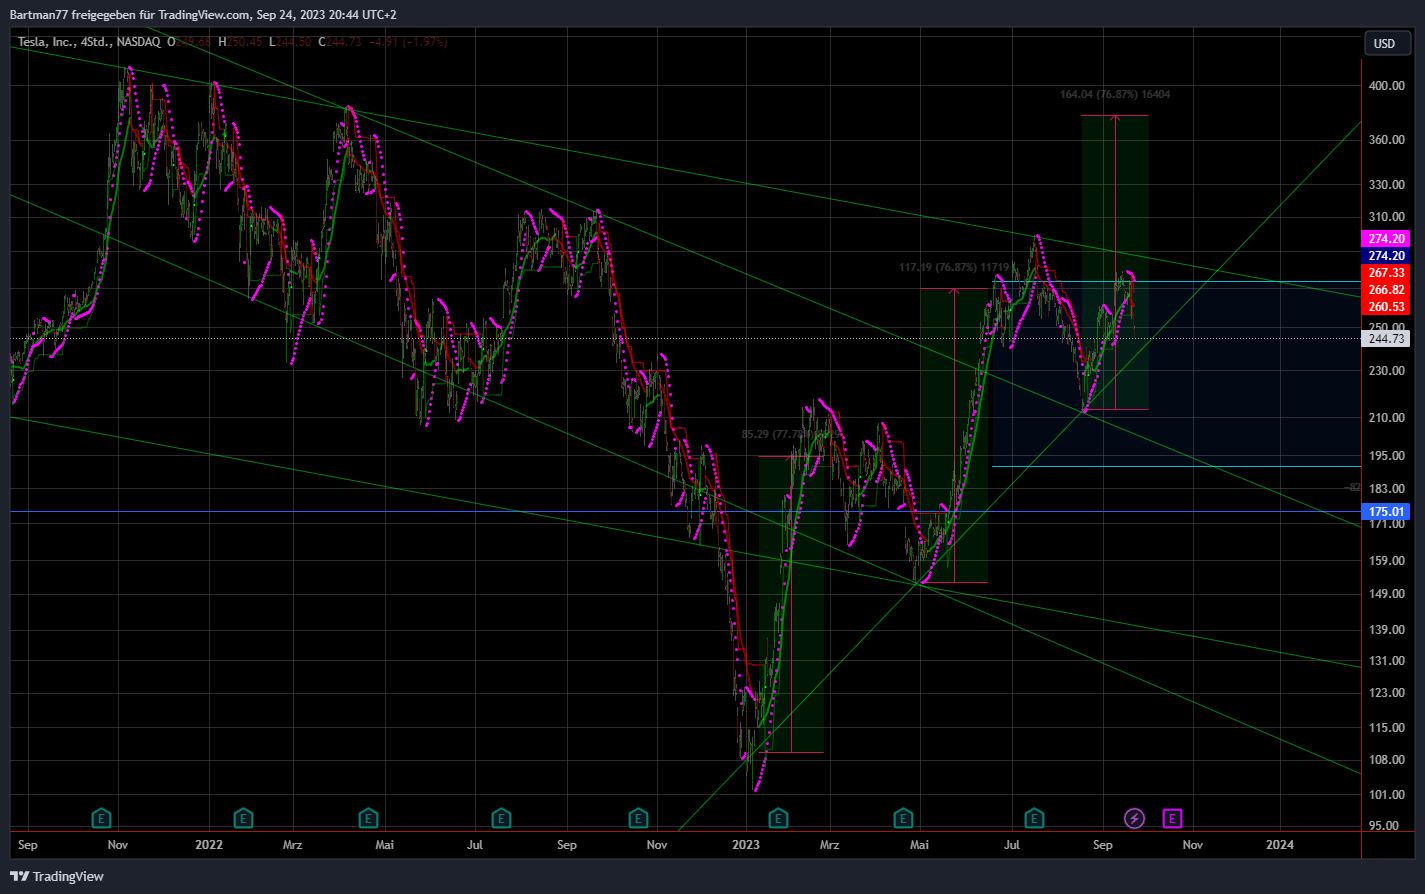The image size is (1425, 894).
Task: Click the 310.00 price axis tick
Action: 1387,217
